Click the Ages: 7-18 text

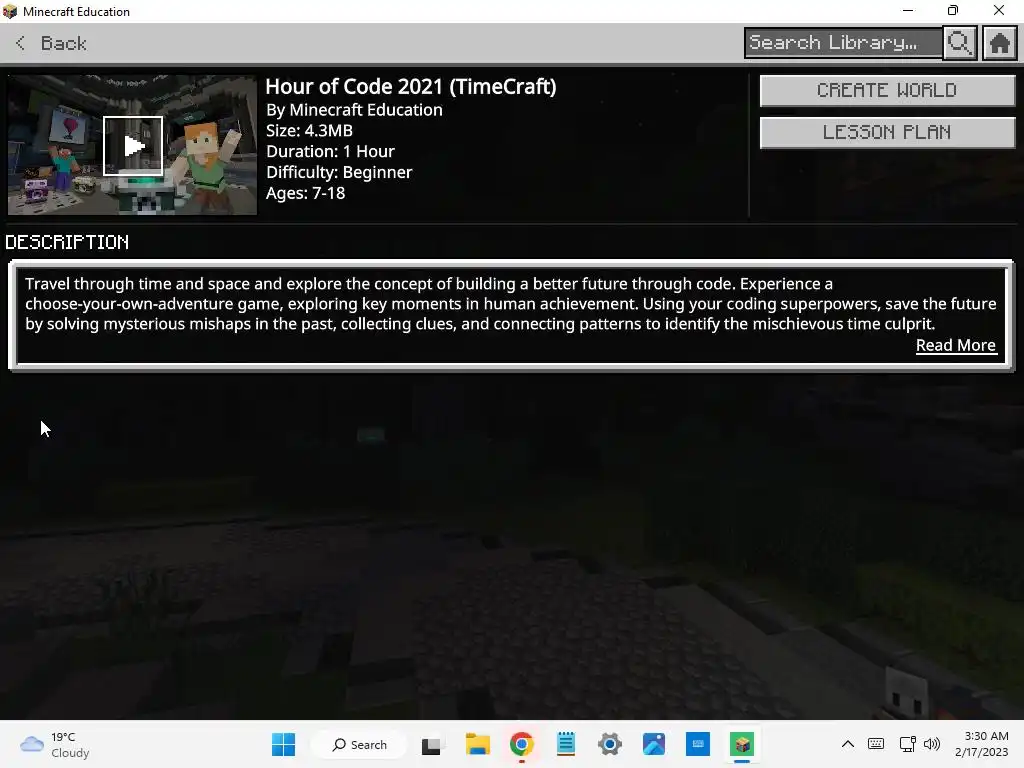click(305, 193)
